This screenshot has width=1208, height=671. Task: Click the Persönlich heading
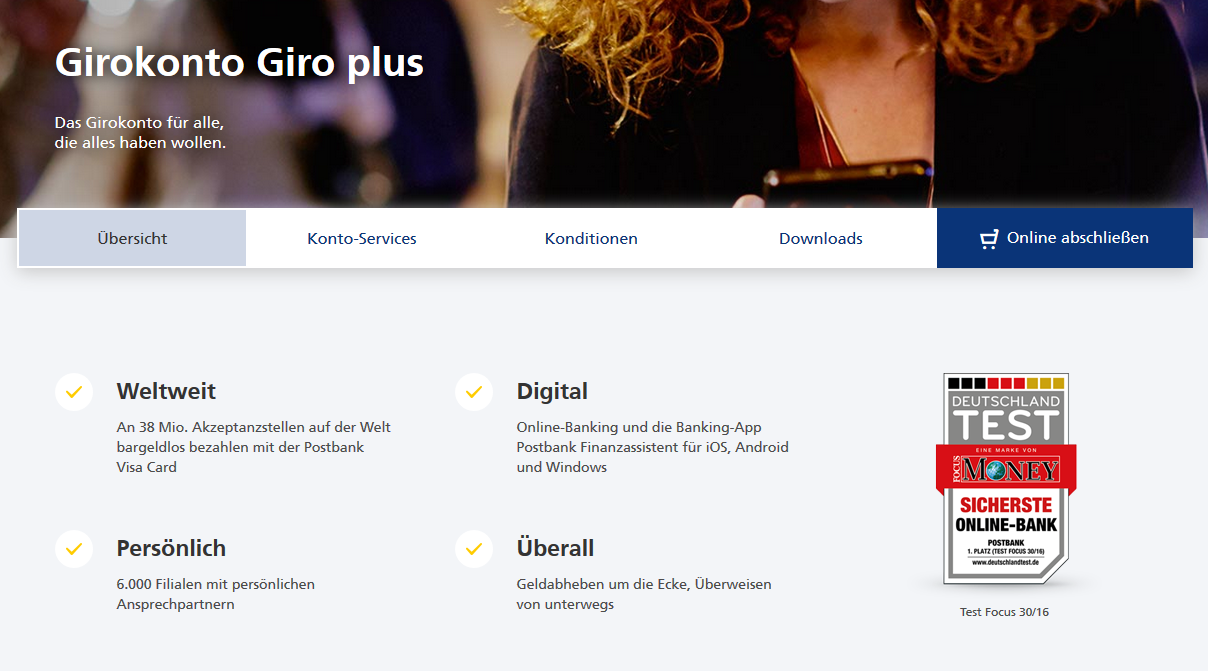pos(171,548)
